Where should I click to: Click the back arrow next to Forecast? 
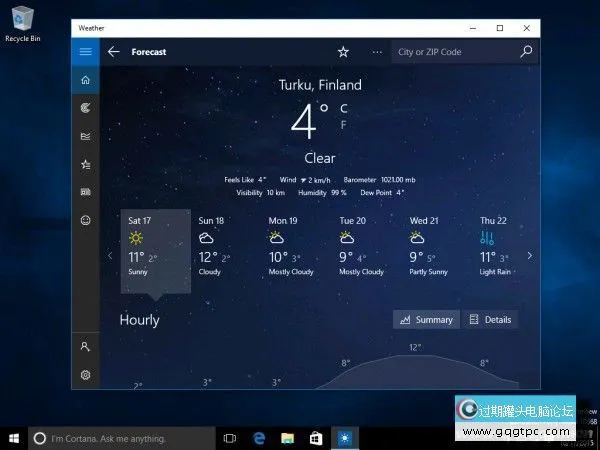click(x=113, y=52)
